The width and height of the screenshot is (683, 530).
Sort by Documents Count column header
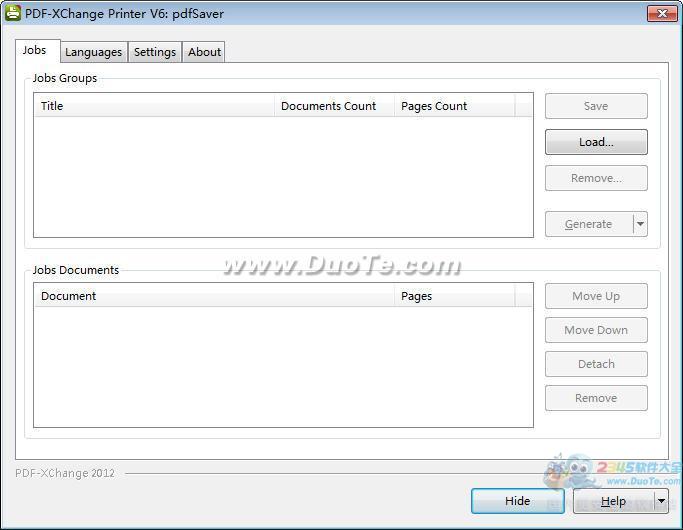pyautogui.click(x=334, y=106)
